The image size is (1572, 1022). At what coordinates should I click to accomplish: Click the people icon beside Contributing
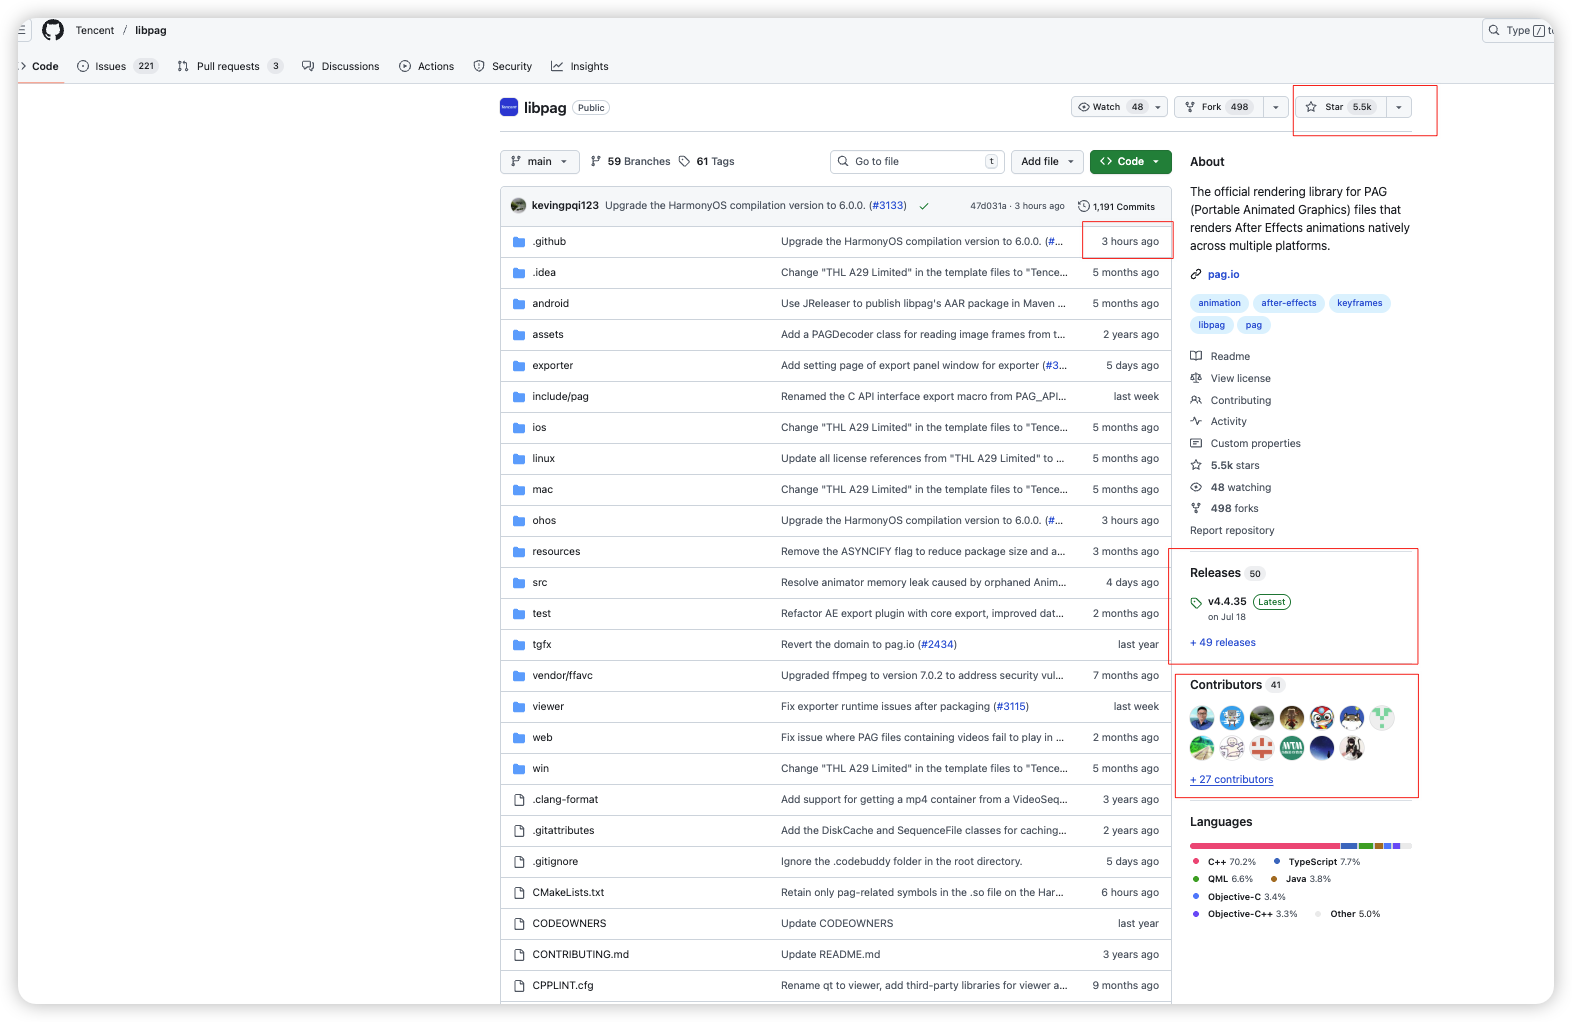coord(1196,400)
